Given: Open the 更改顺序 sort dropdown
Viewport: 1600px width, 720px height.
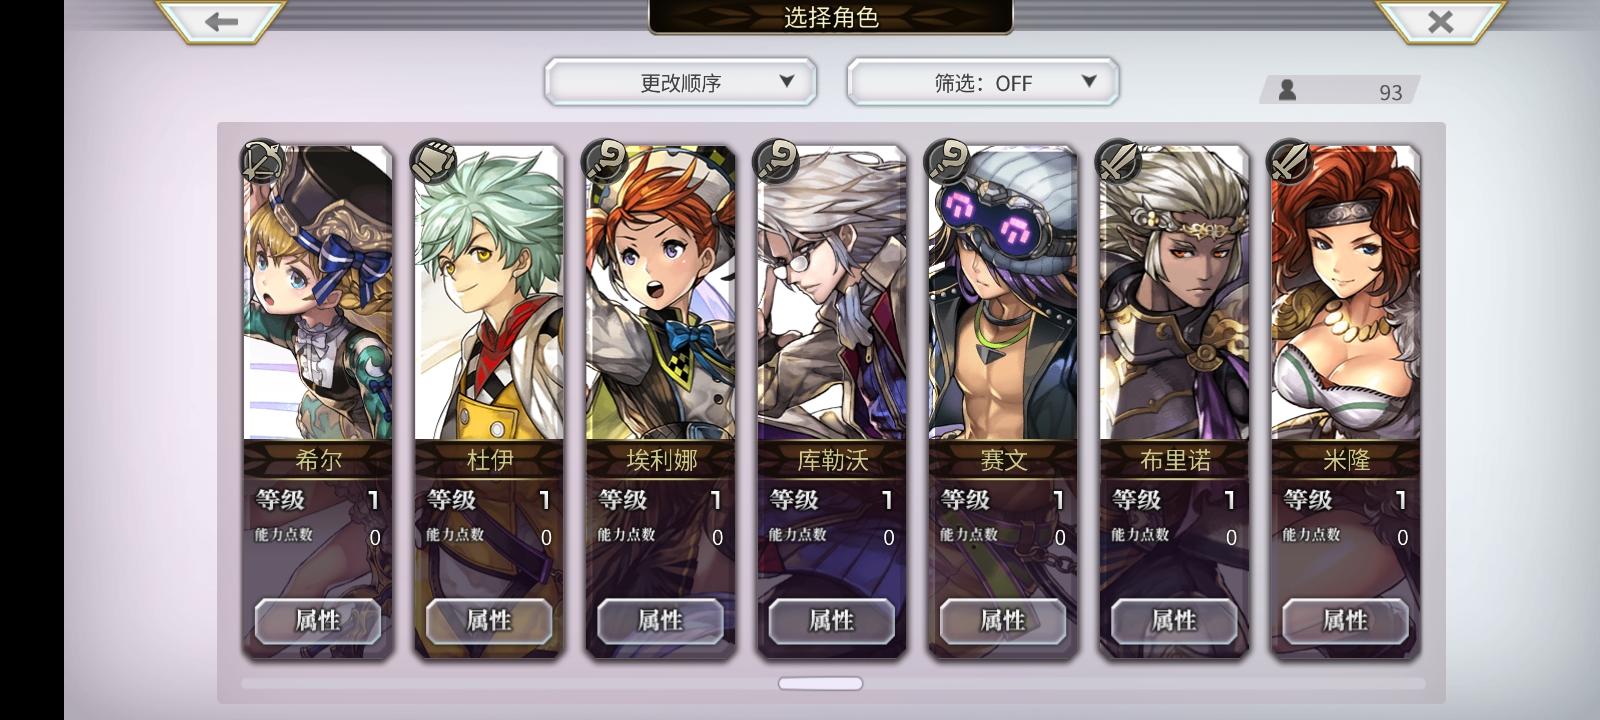Looking at the screenshot, I should coord(681,82).
